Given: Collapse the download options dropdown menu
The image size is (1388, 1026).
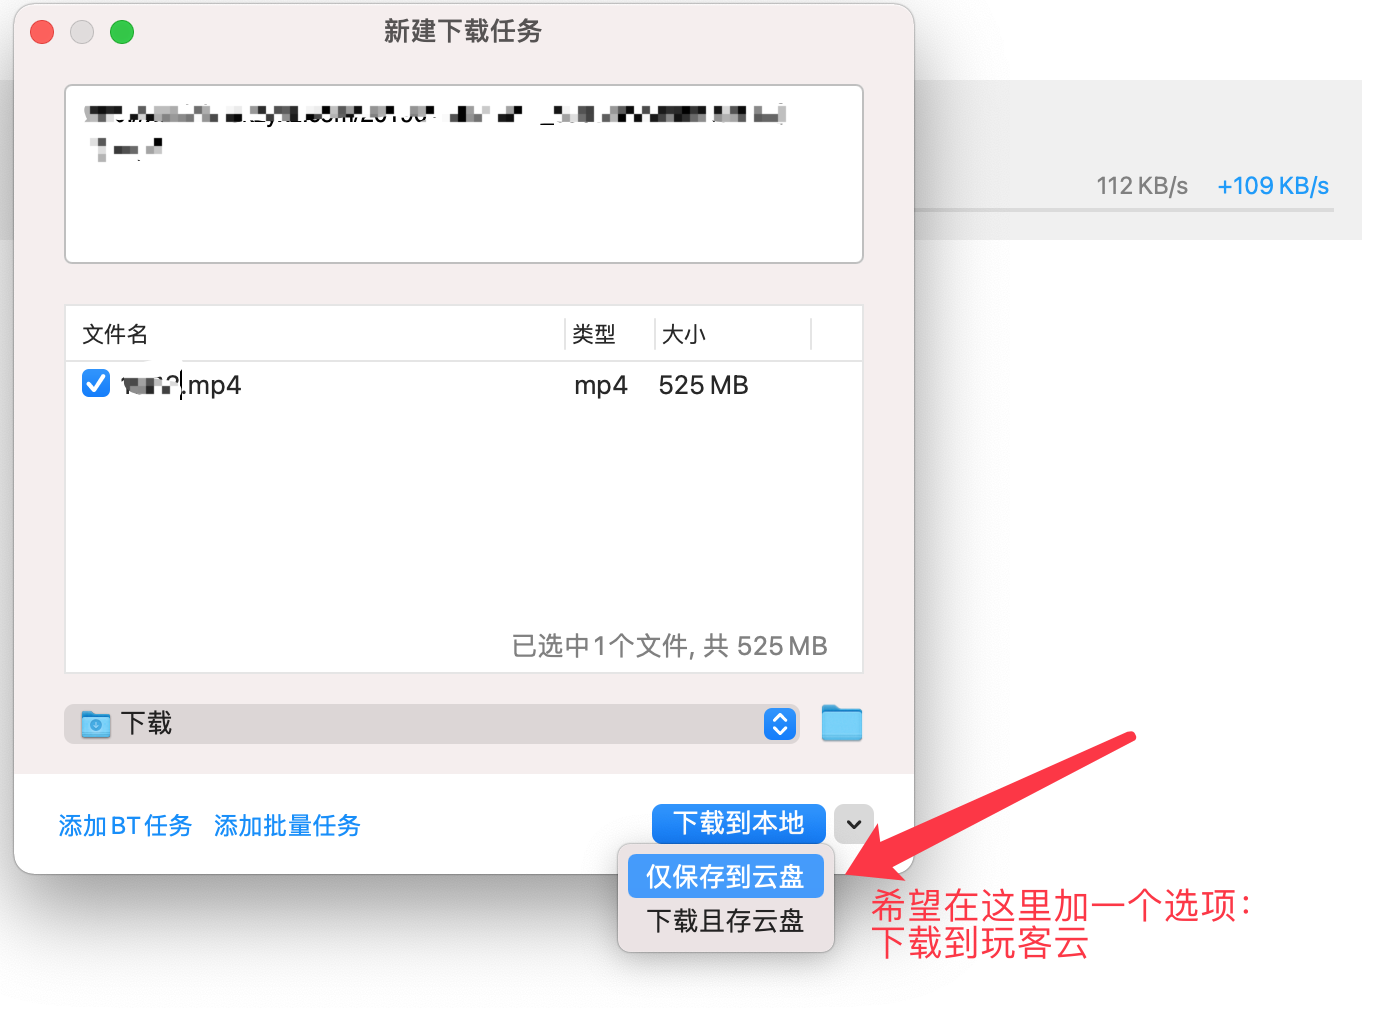Looking at the screenshot, I should [x=853, y=824].
